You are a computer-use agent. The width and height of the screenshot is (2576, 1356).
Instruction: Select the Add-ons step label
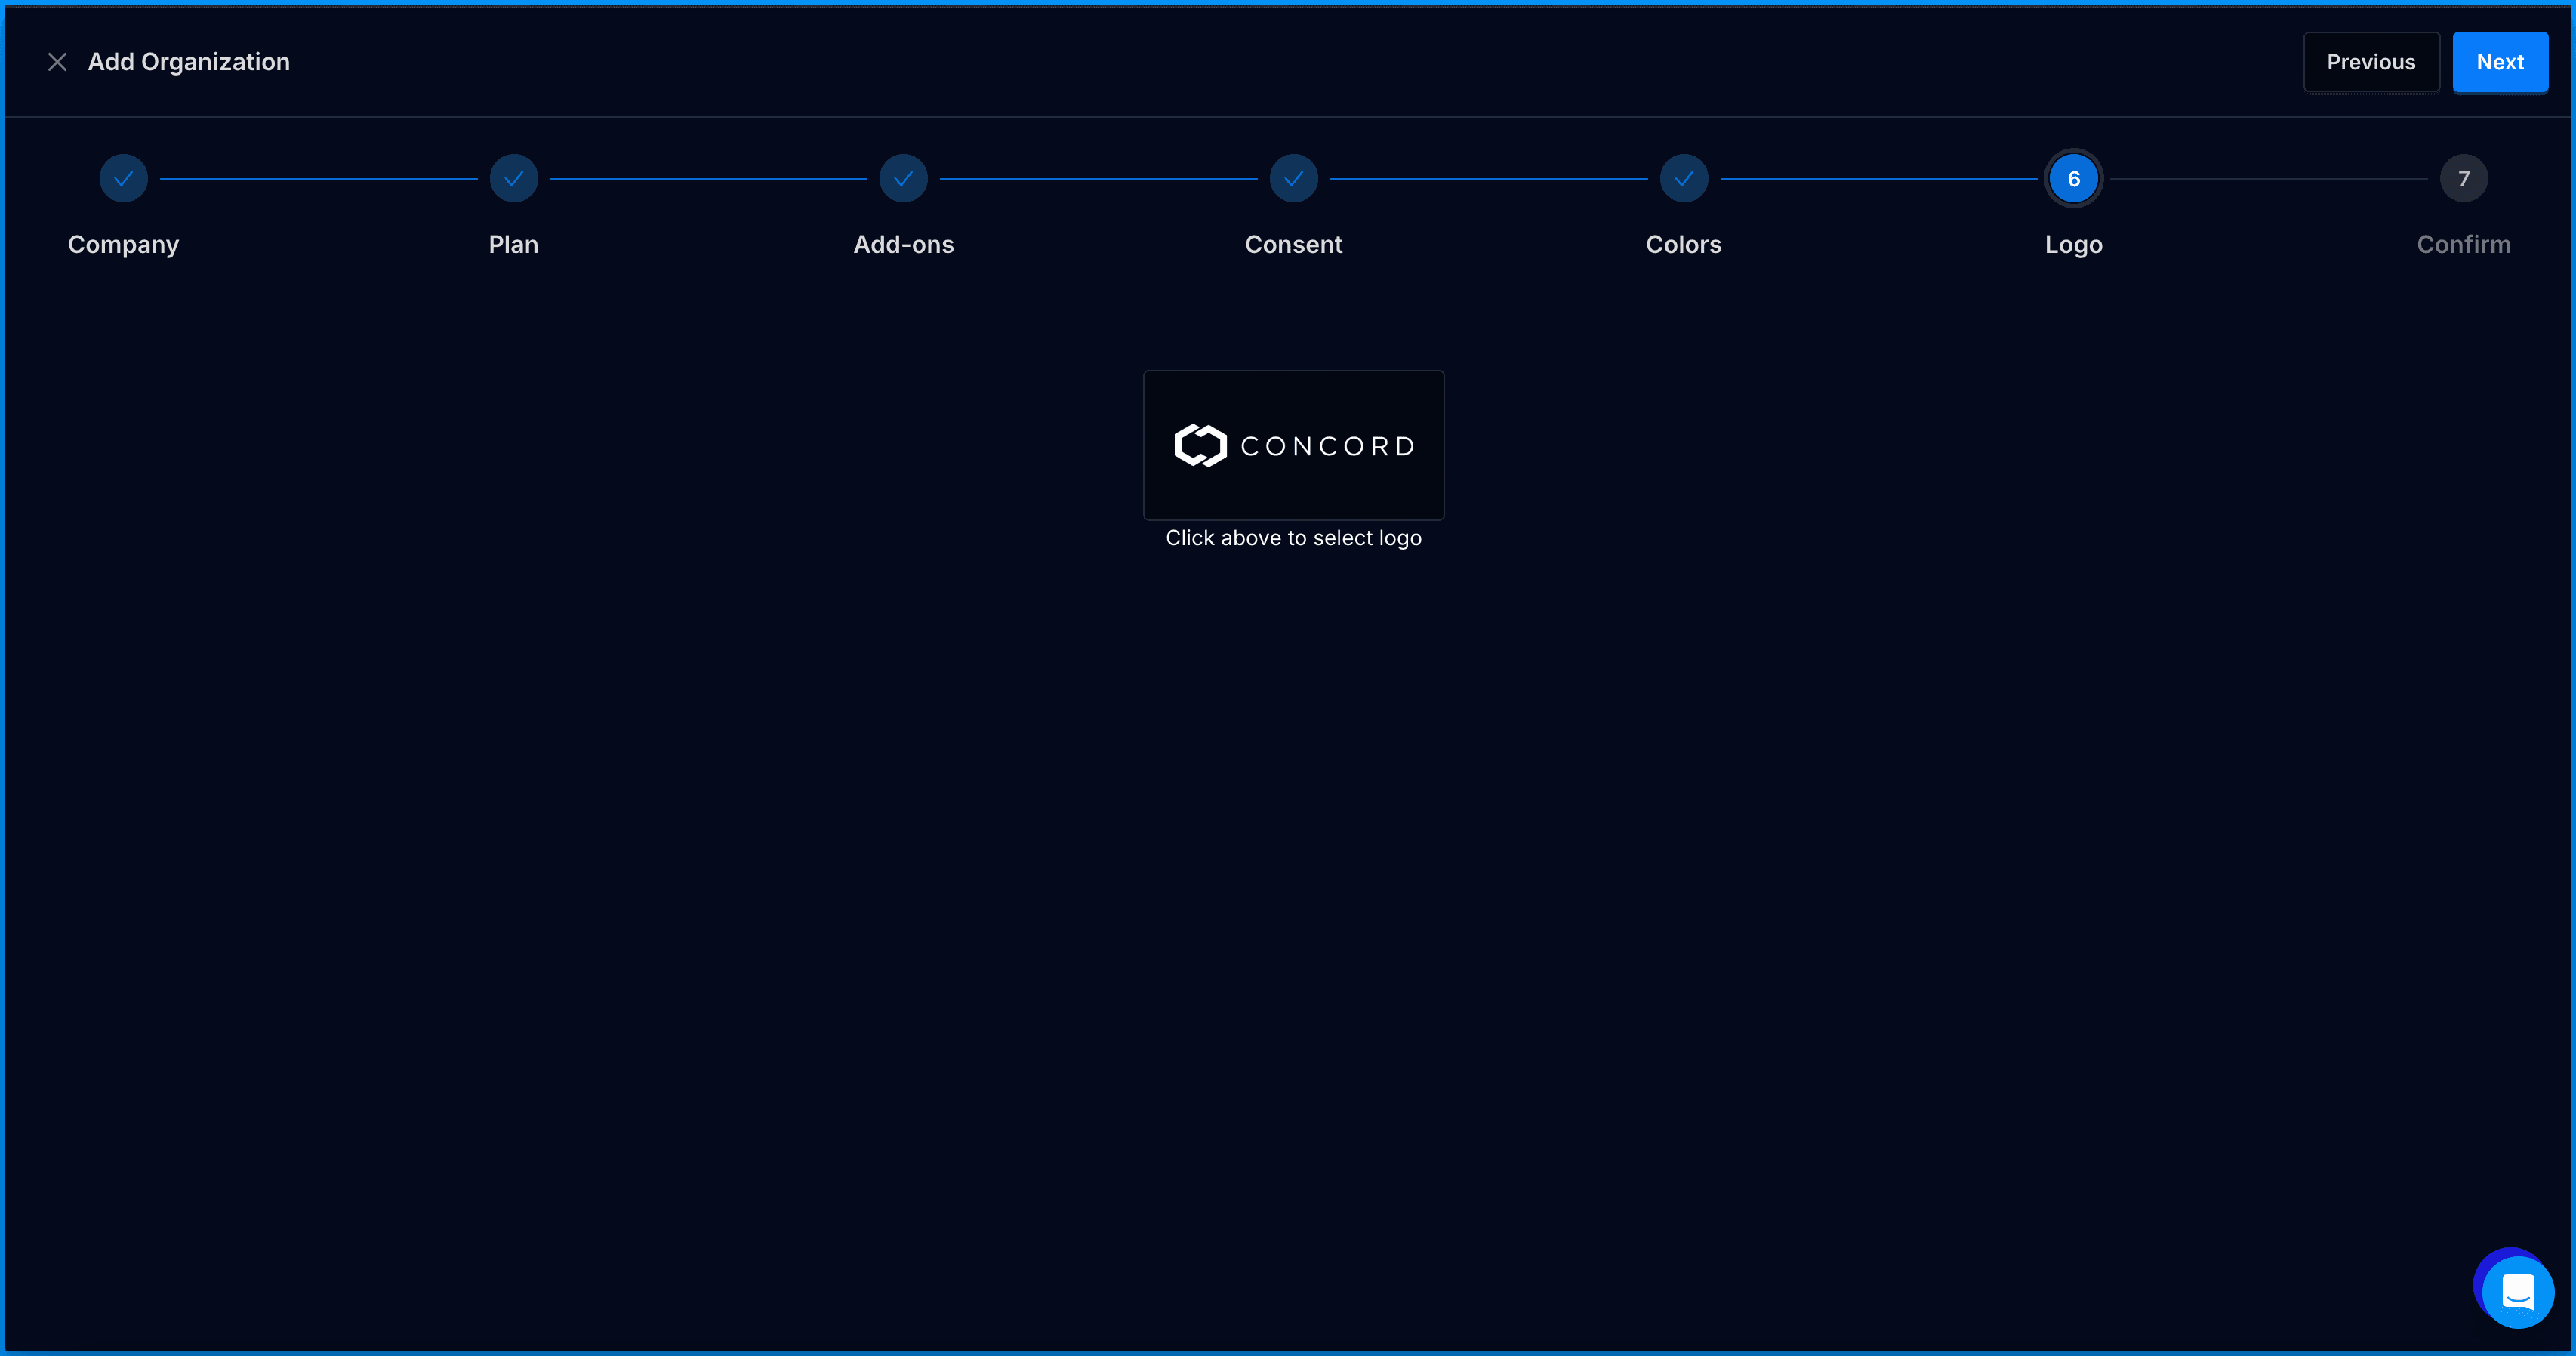[903, 245]
